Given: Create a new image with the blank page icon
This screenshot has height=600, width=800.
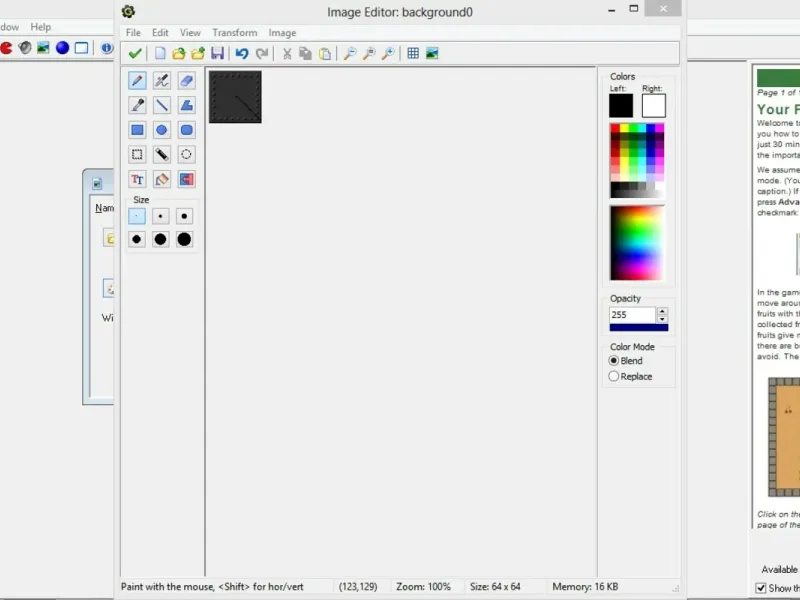Looking at the screenshot, I should click(160, 53).
